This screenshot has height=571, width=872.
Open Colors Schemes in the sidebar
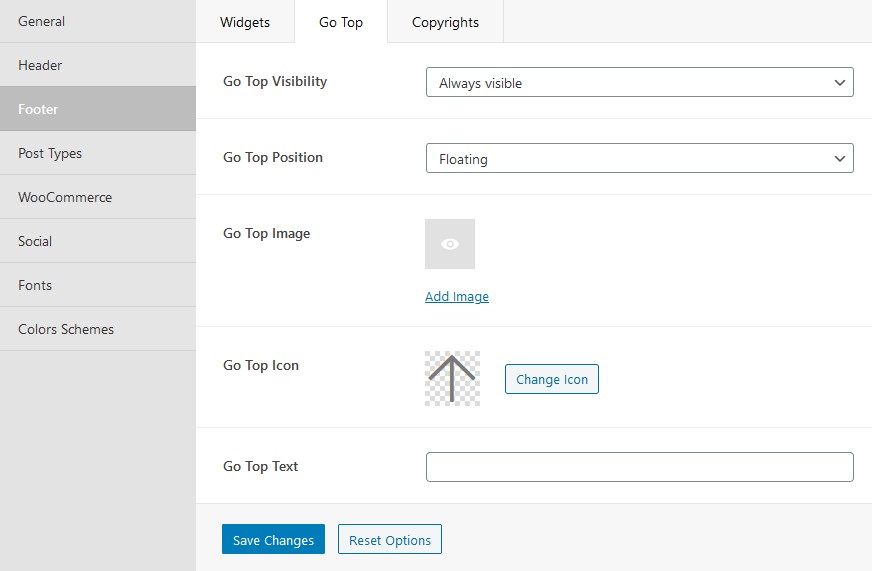98,329
